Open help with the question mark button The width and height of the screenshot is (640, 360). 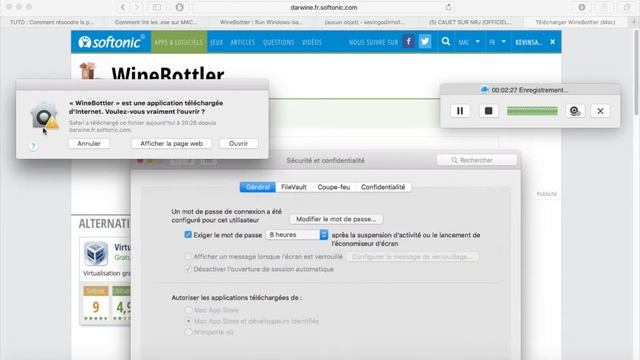pos(33,146)
